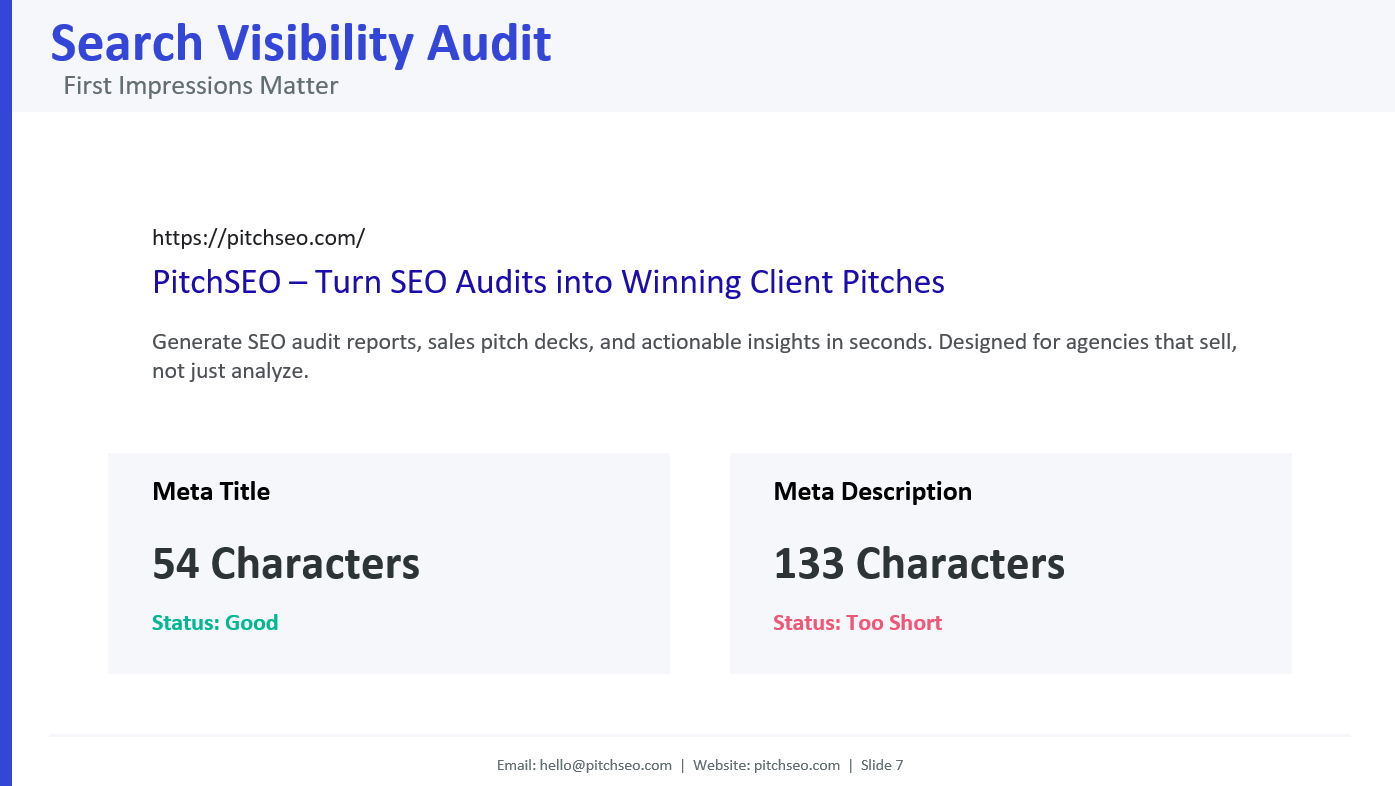
Task: Click the blue vertical accent bar
Action: pos(5,393)
